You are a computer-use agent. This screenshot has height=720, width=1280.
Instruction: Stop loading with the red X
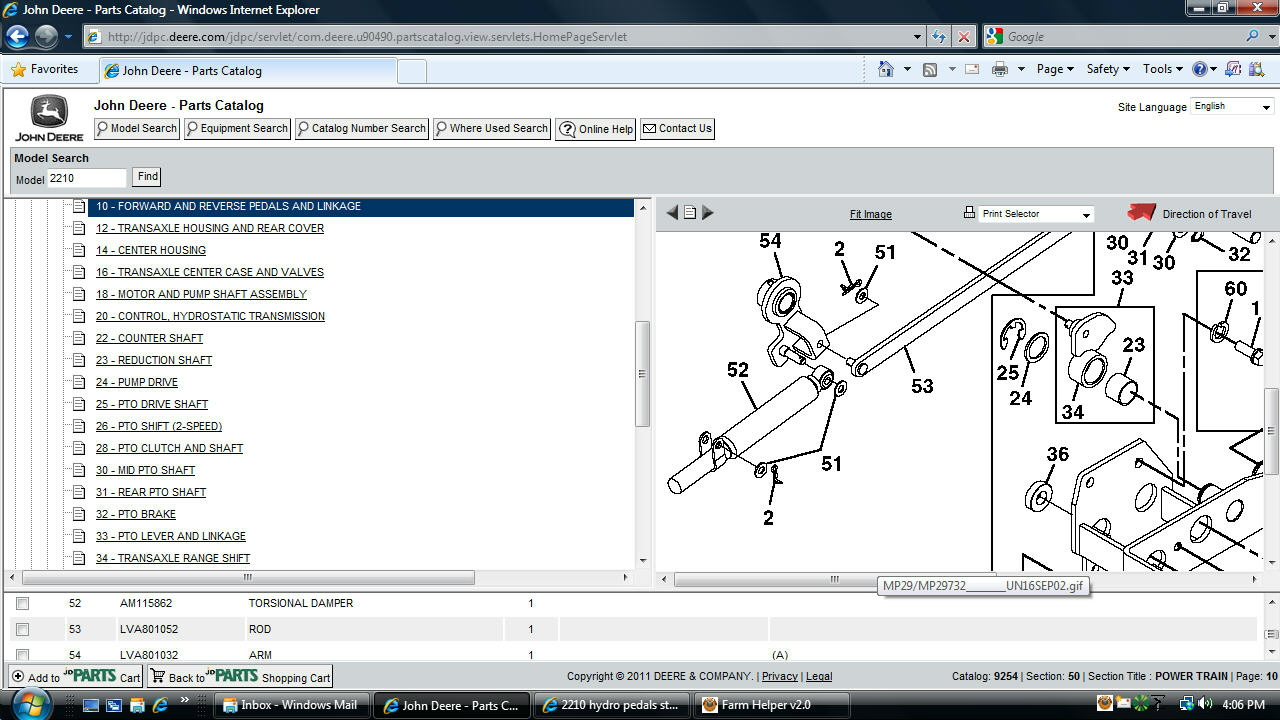click(x=964, y=37)
